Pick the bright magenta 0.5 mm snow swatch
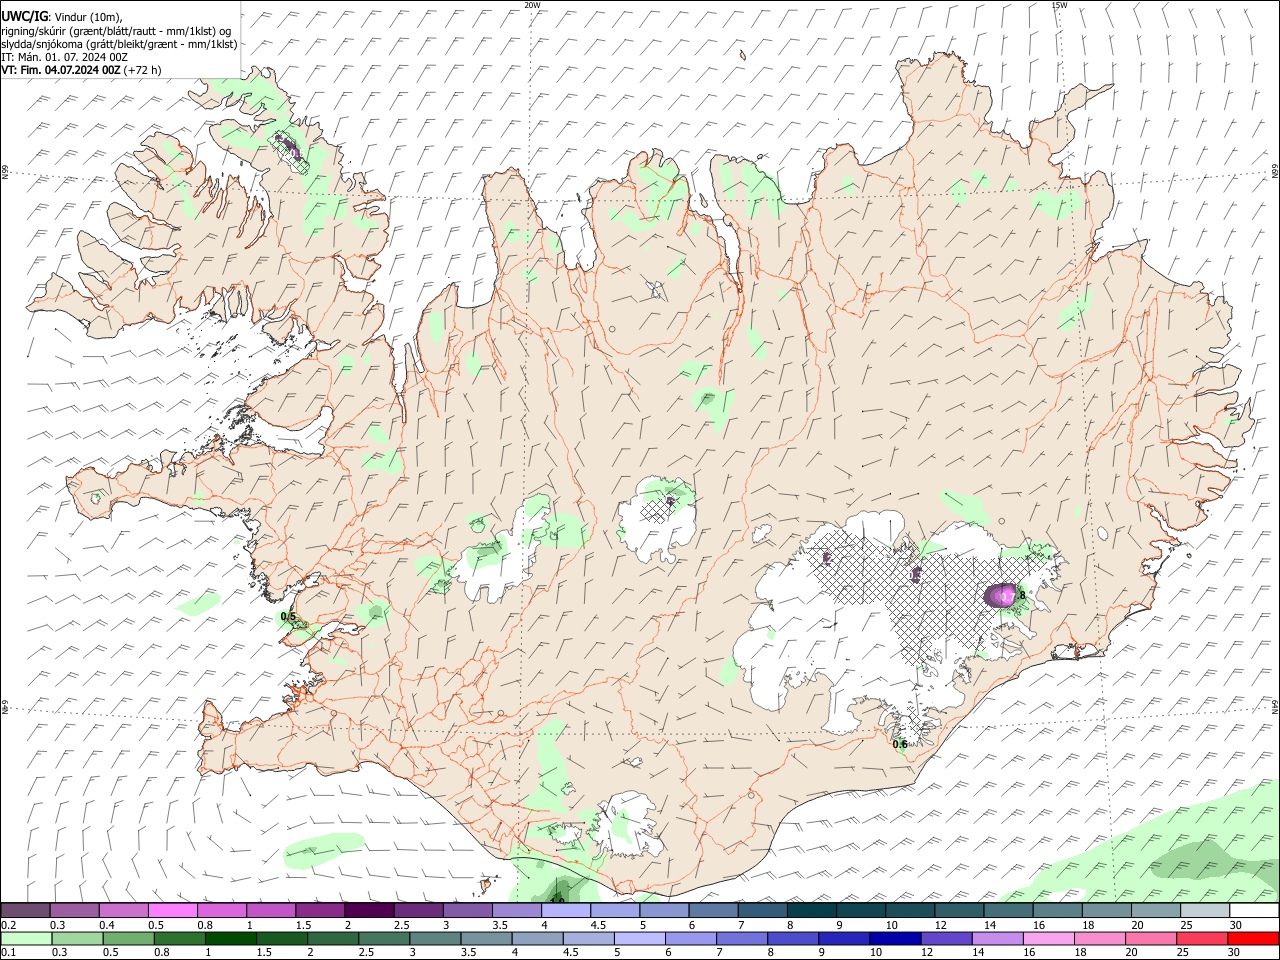1280x960 pixels. pos(173,911)
